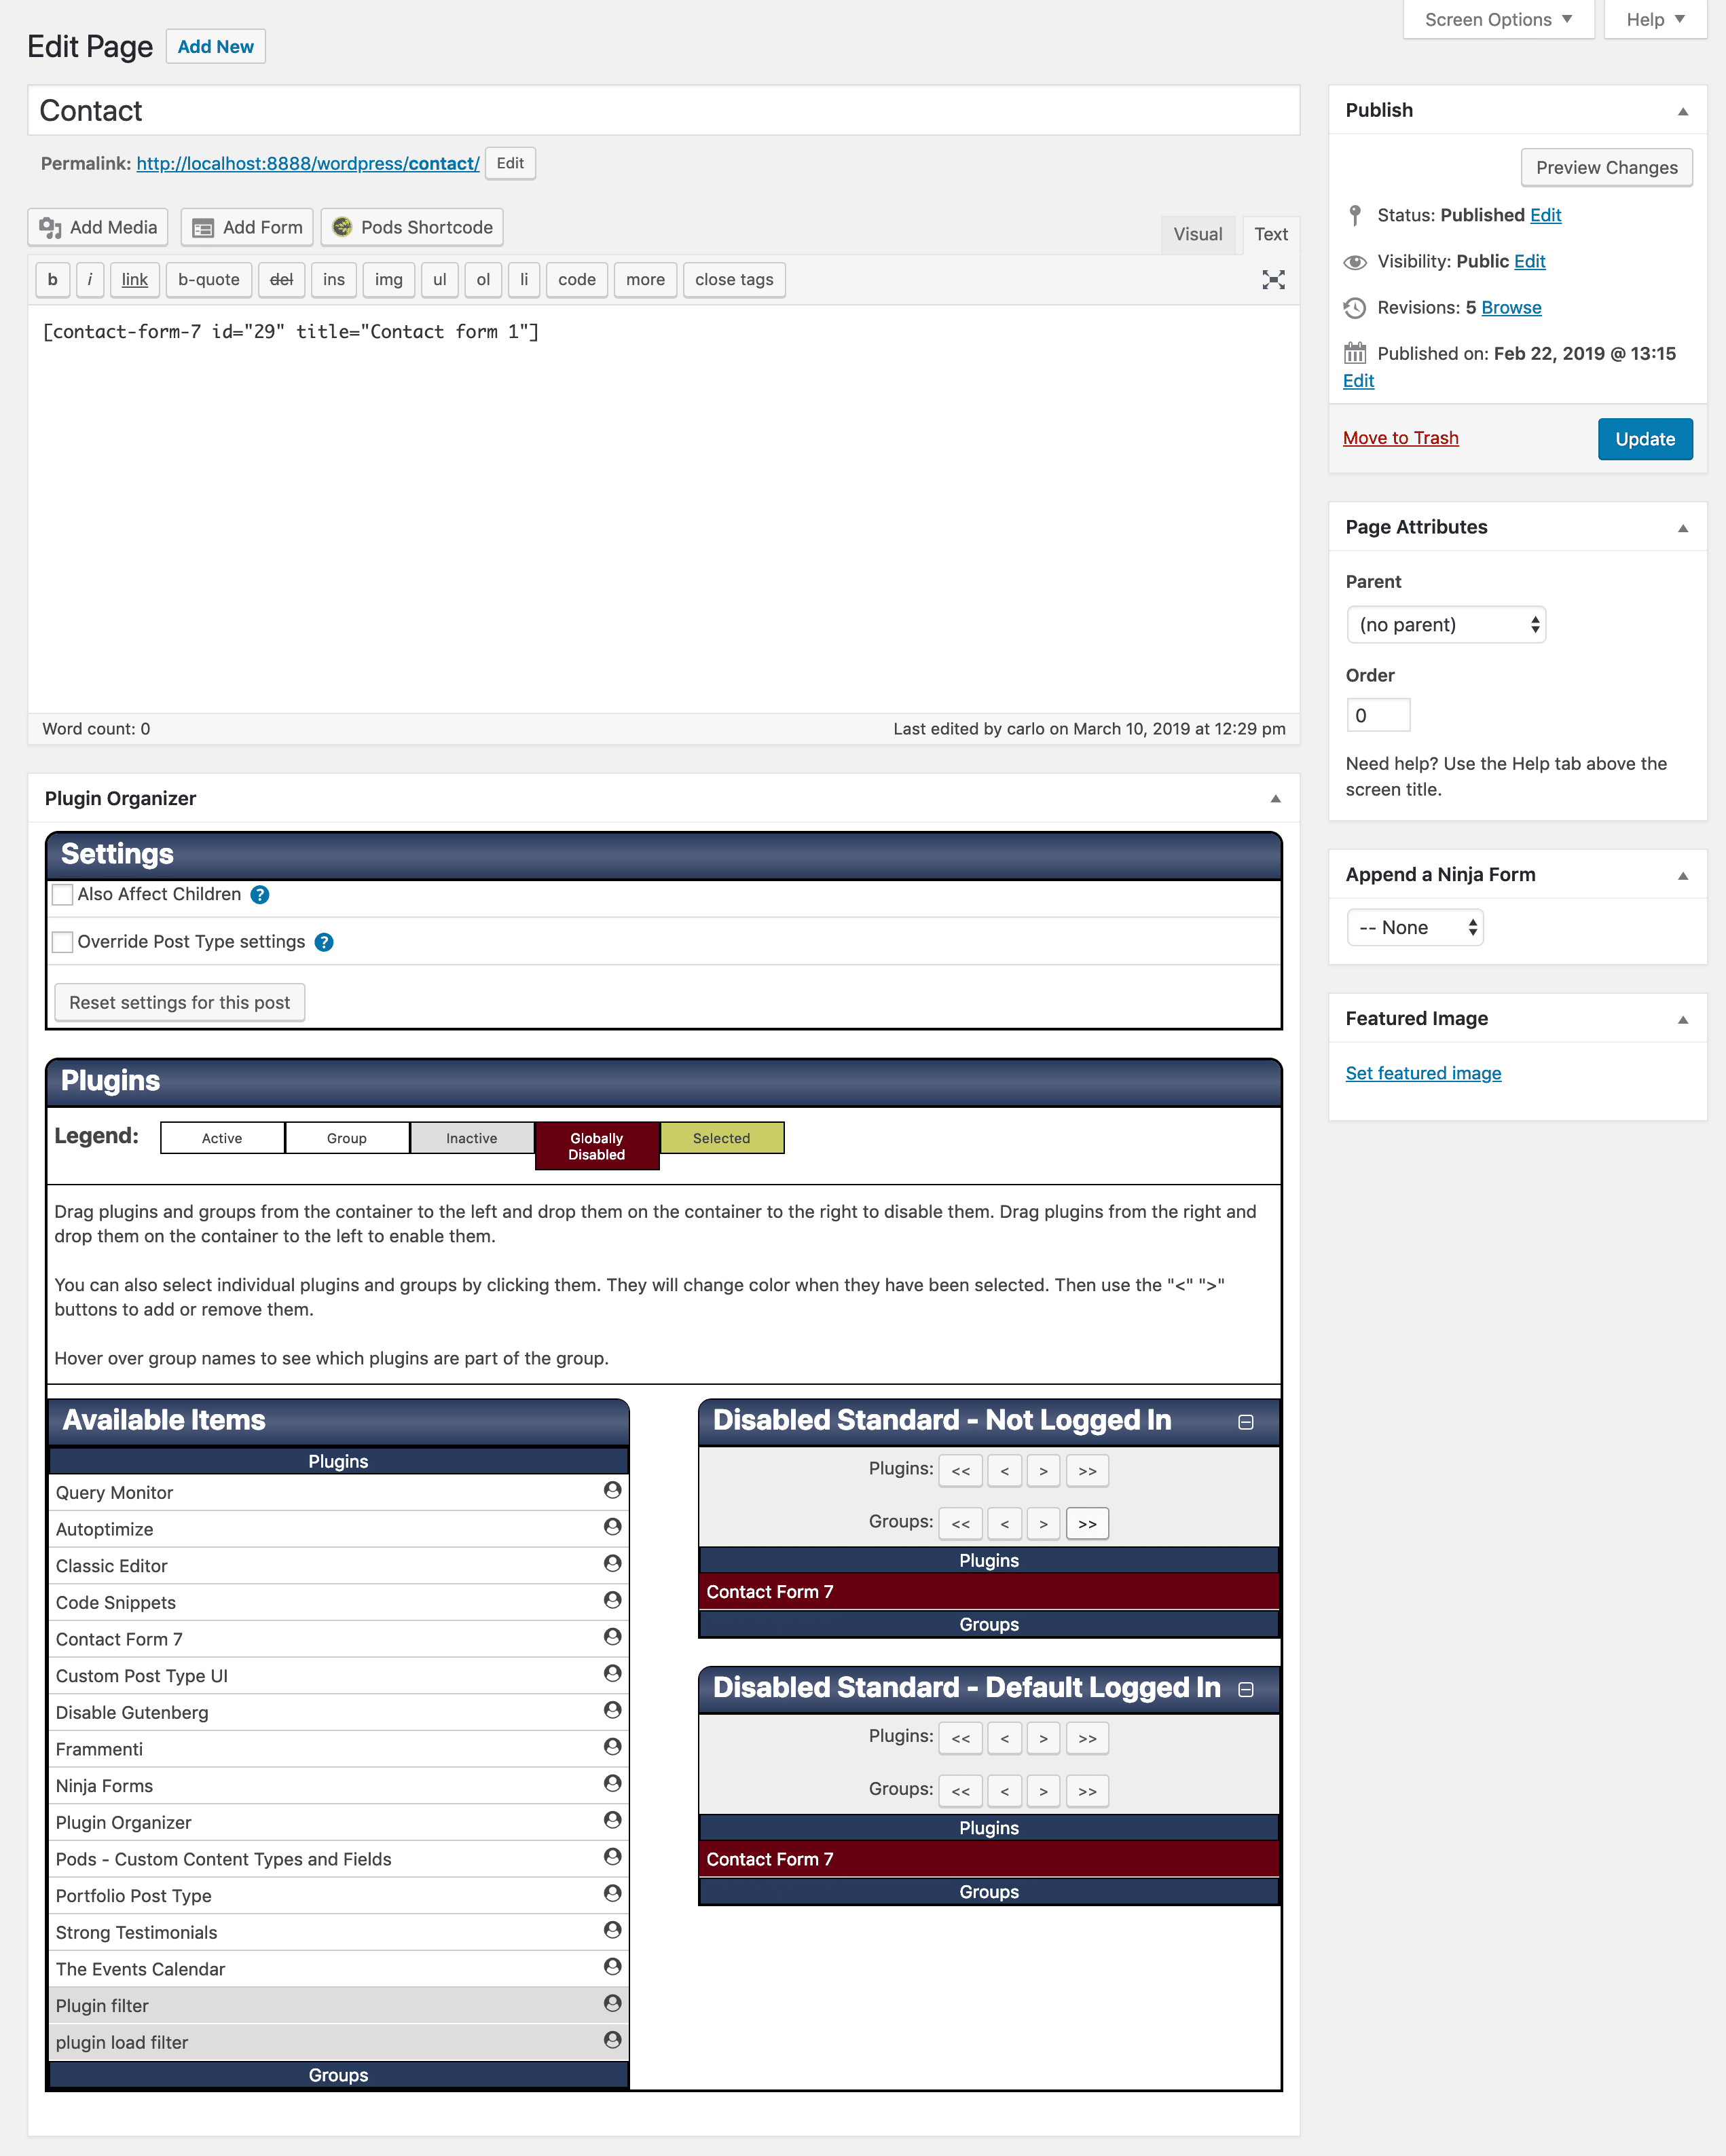
Task: Click the distraction-free writing icon
Action: click(1273, 280)
